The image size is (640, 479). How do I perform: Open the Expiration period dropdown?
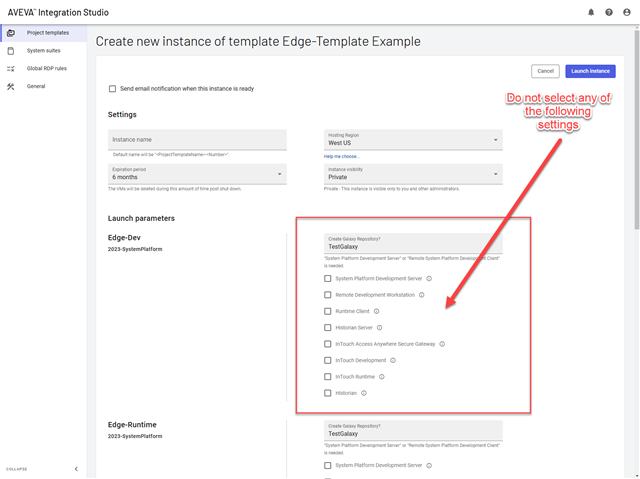click(197, 174)
